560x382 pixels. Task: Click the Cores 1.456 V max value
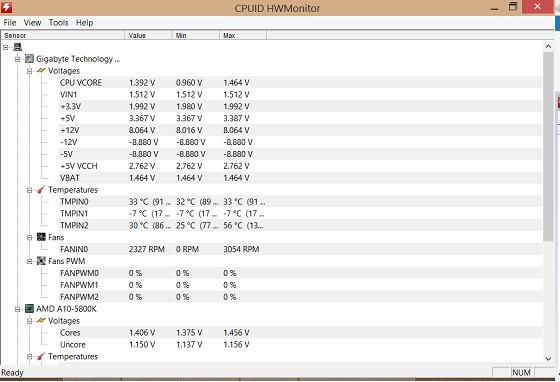236,332
